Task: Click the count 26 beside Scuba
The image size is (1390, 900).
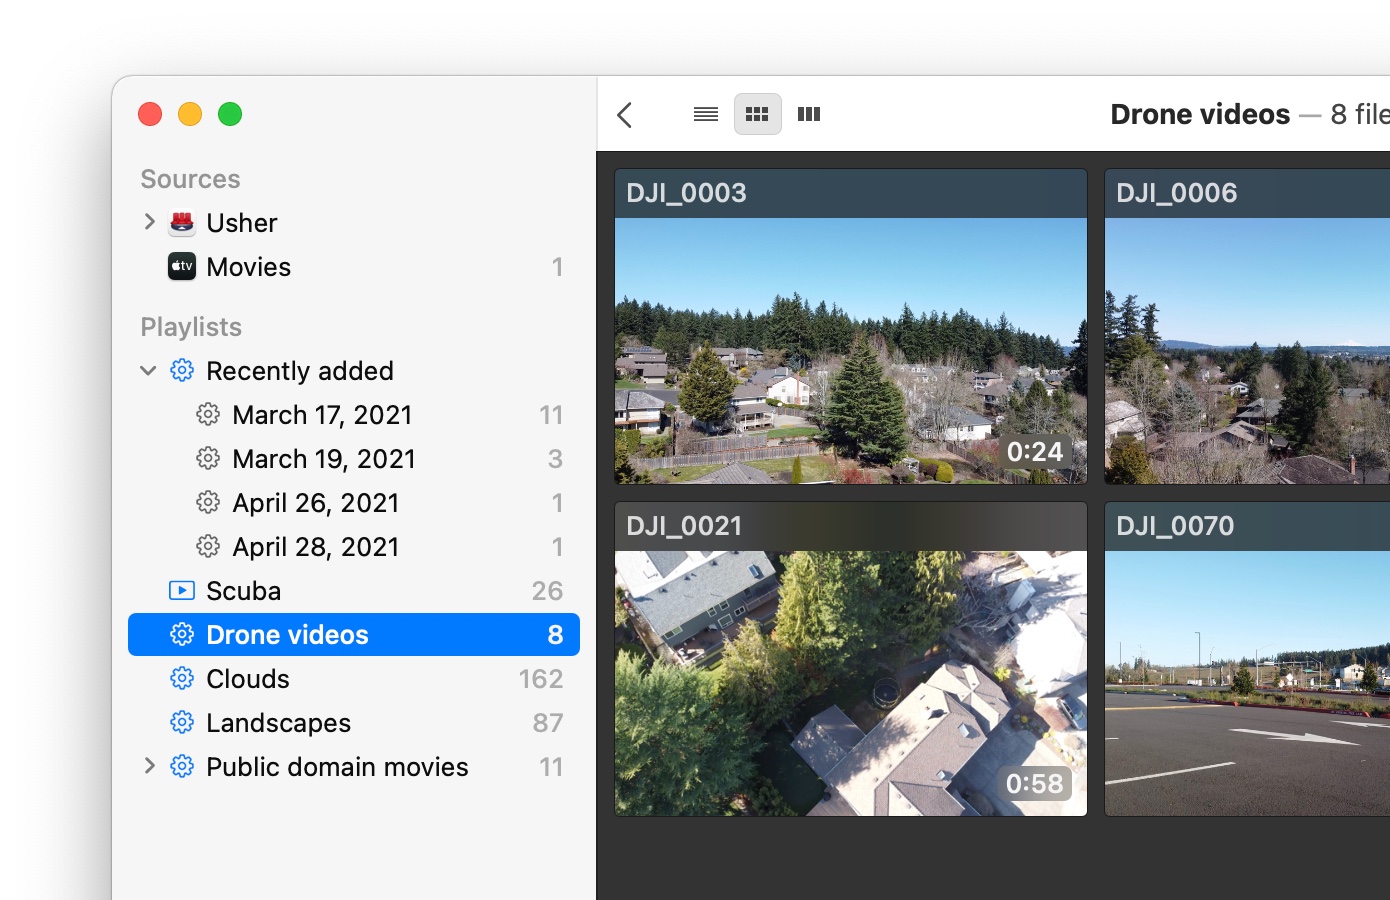Action: [547, 590]
